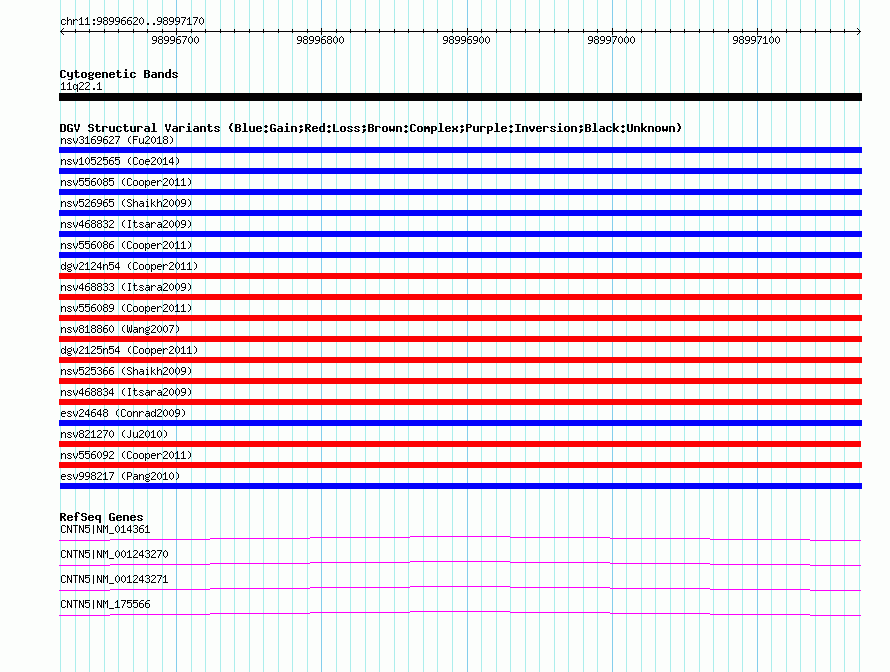Image resolution: width=890 pixels, height=672 pixels.
Task: Select the 11q22.1 band label
Action: pos(81,86)
